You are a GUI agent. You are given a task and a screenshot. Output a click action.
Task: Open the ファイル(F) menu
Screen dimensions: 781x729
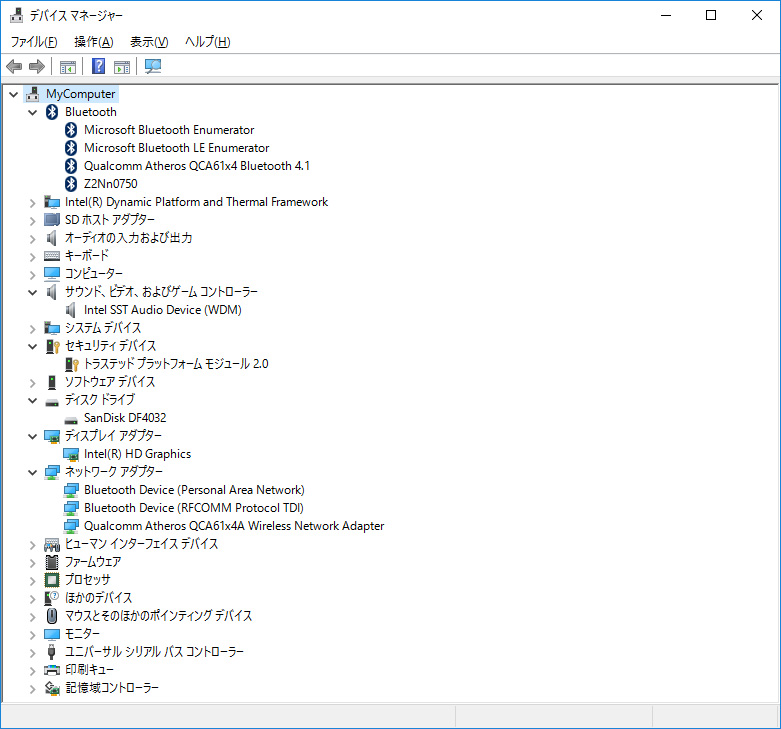click(33, 42)
